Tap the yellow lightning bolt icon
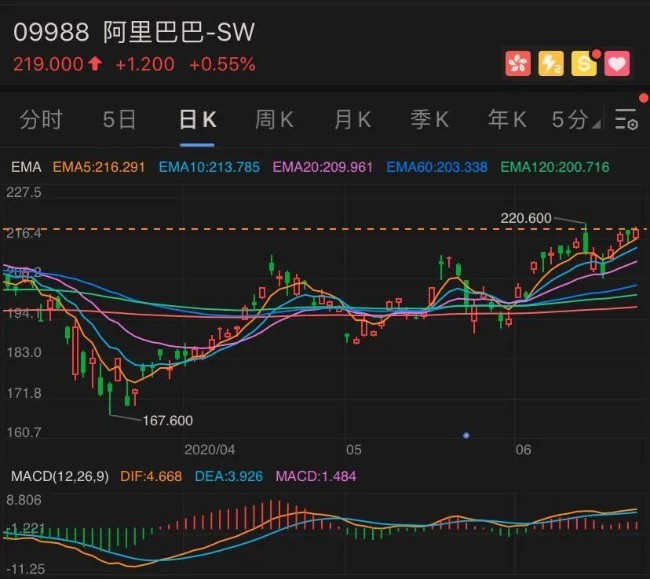The width and height of the screenshot is (650, 579). (551, 63)
